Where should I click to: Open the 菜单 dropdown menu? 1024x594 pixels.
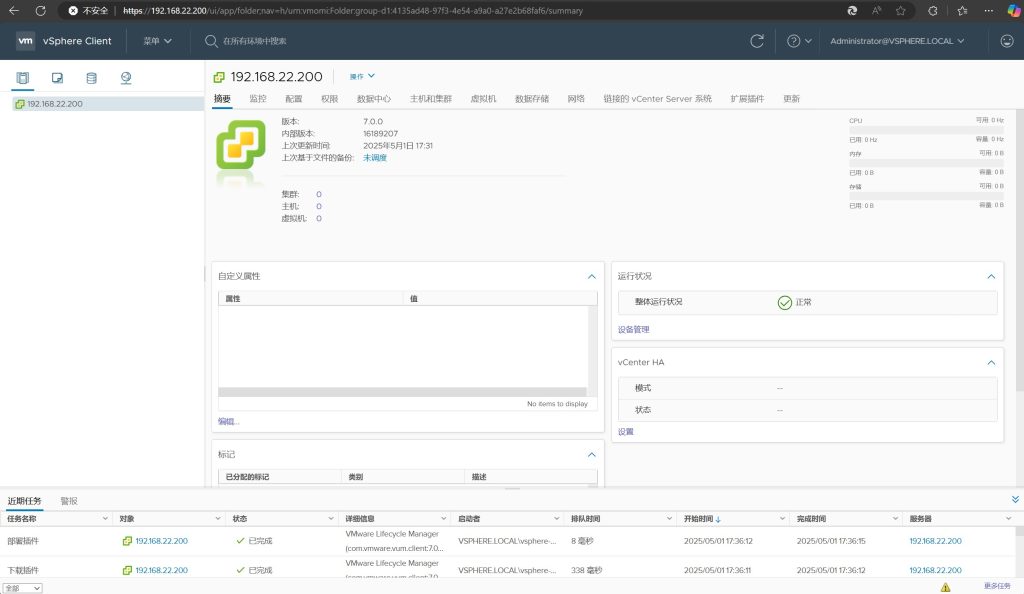click(x=157, y=41)
